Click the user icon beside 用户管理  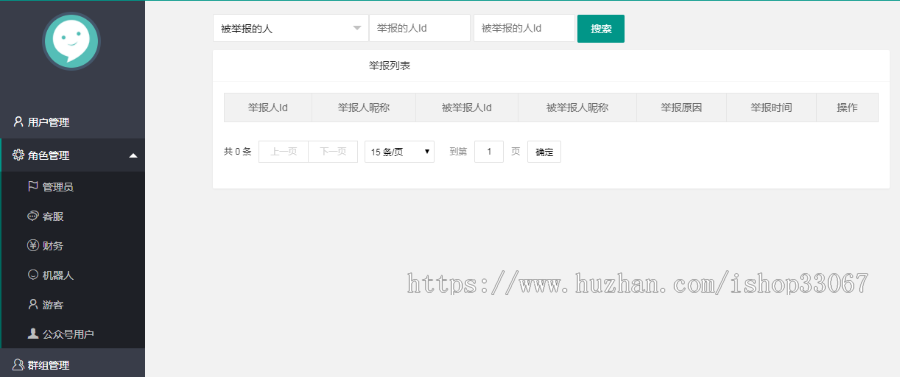point(18,122)
